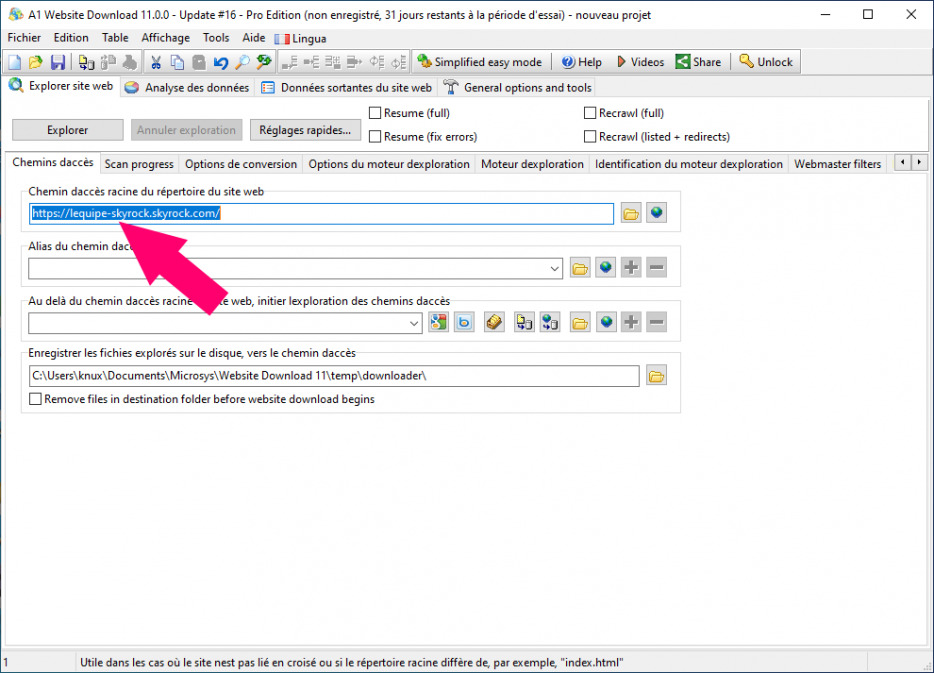This screenshot has width=934, height=673.
Task: Open the Tools menu
Action: [216, 38]
